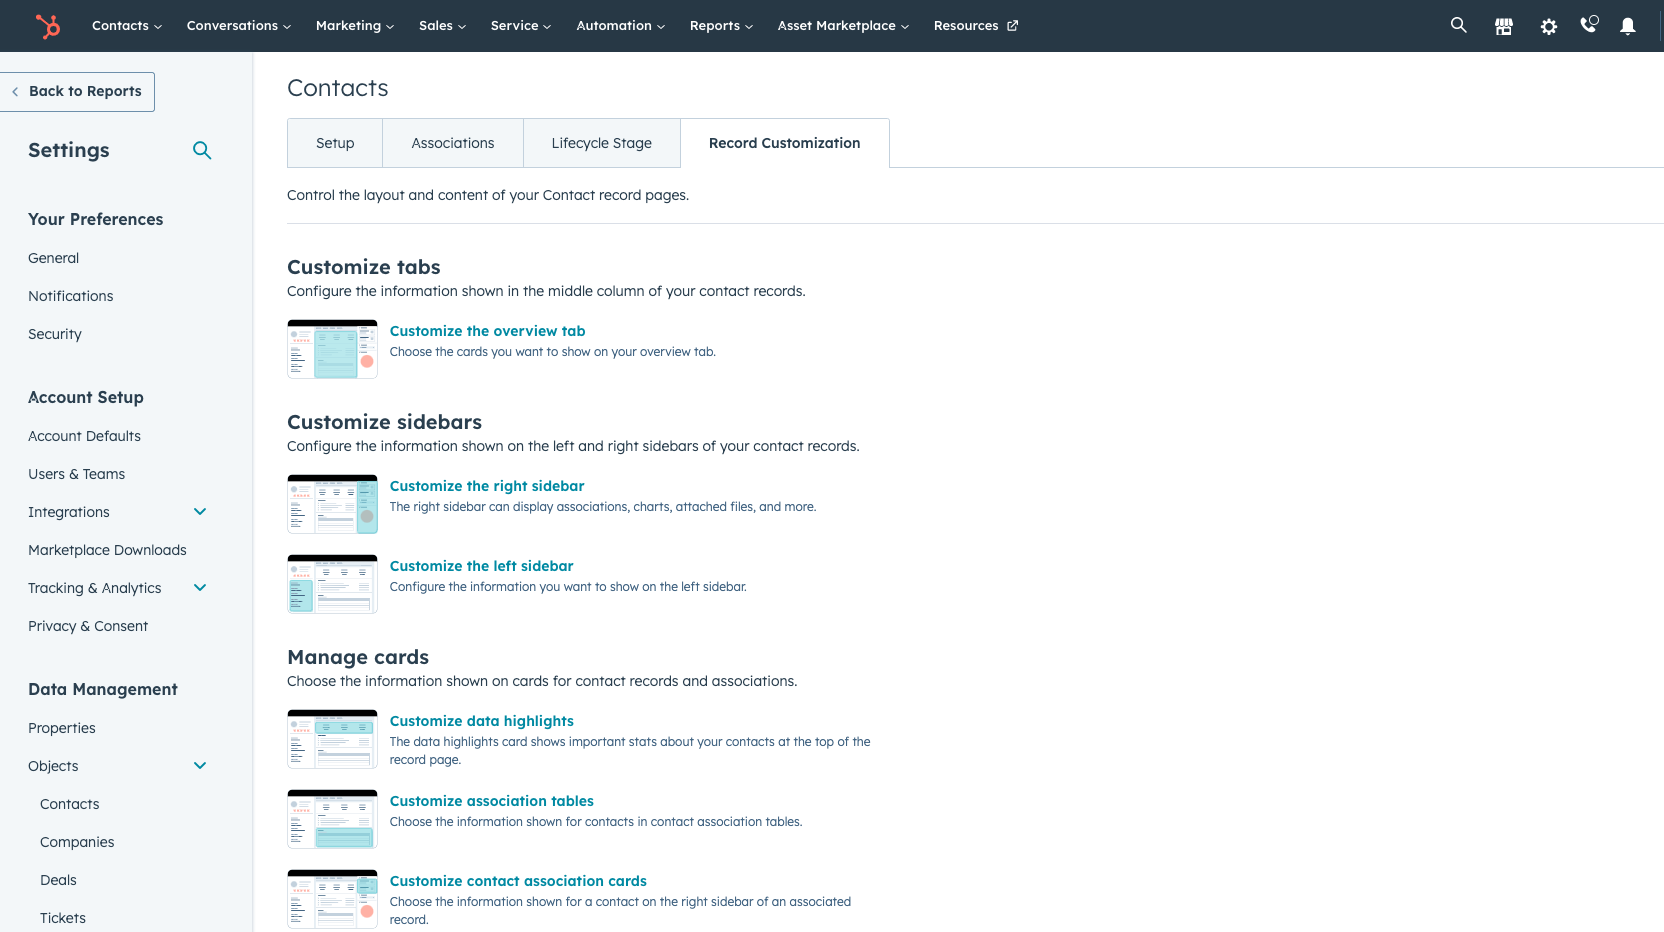Viewport: 1664px width, 932px height.
Task: Open Privacy & Consent settings
Action: (x=88, y=626)
